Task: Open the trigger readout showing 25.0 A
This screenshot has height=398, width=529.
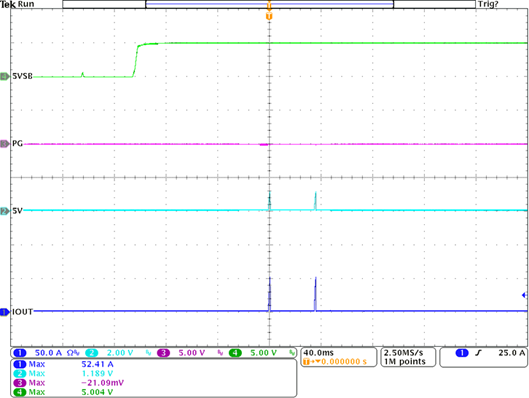Action: click(483, 357)
